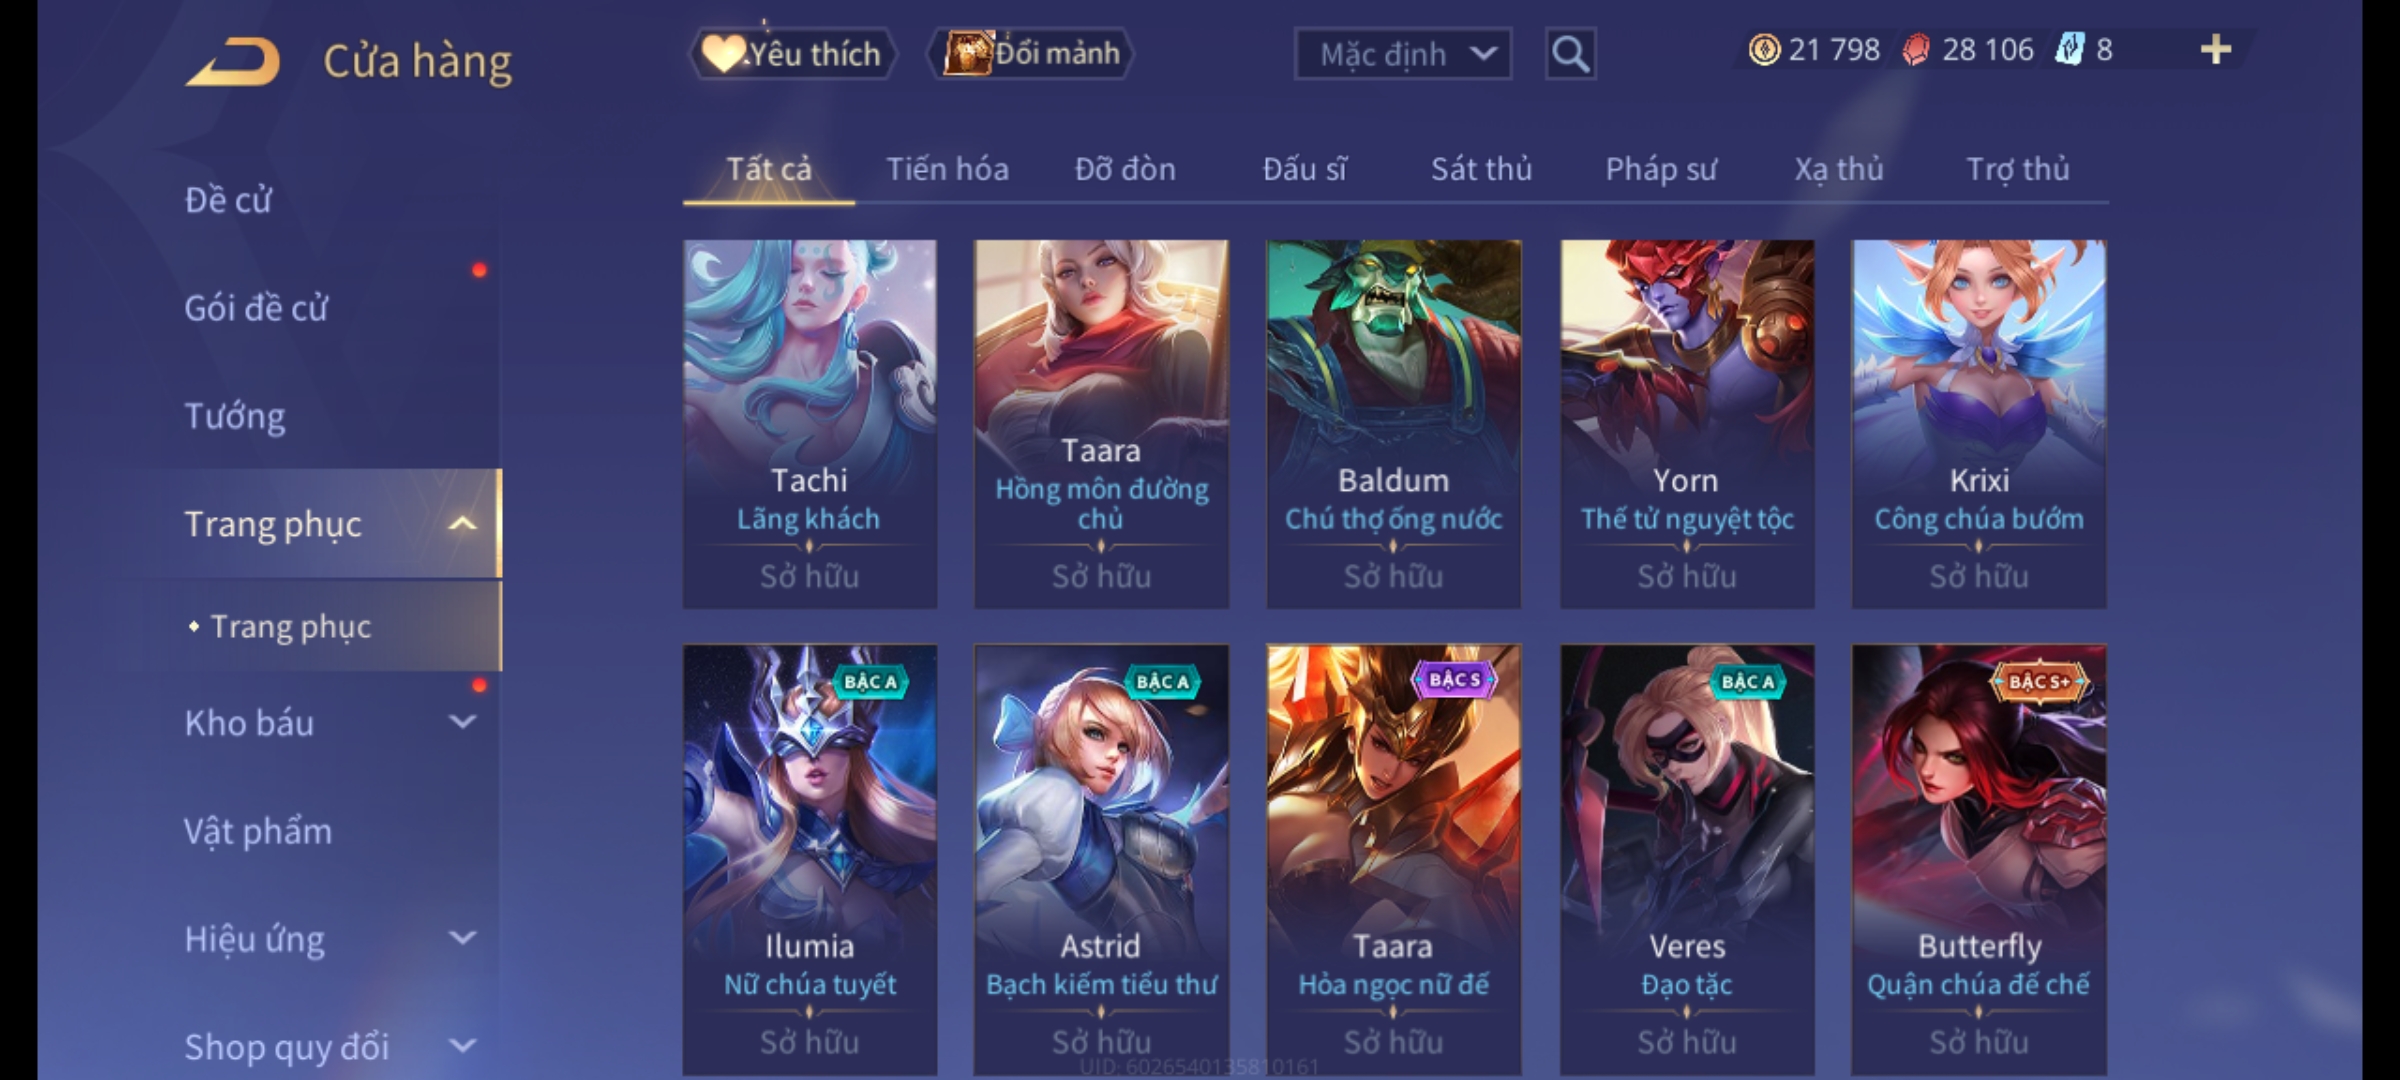The height and width of the screenshot is (1080, 2400).
Task: Select the Tiến hóa filter tab
Action: click(947, 169)
